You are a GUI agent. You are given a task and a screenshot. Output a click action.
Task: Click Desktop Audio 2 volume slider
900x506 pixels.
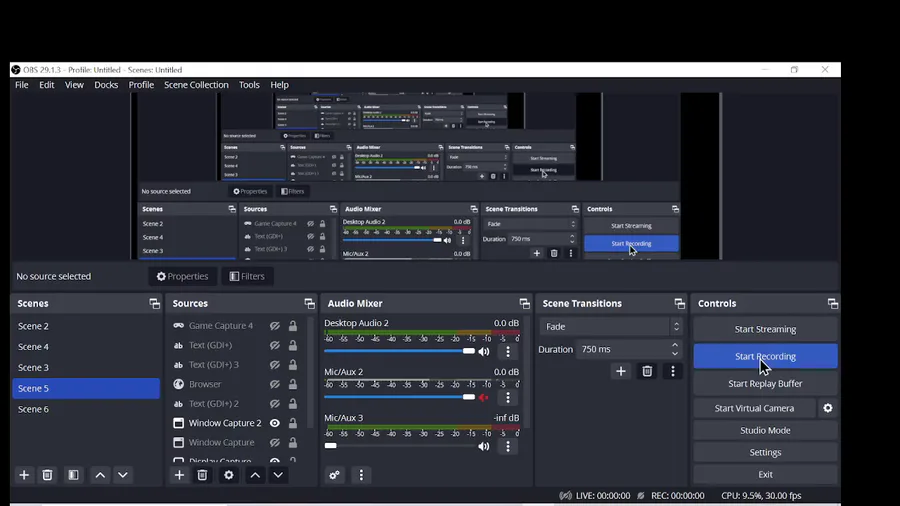(x=399, y=351)
